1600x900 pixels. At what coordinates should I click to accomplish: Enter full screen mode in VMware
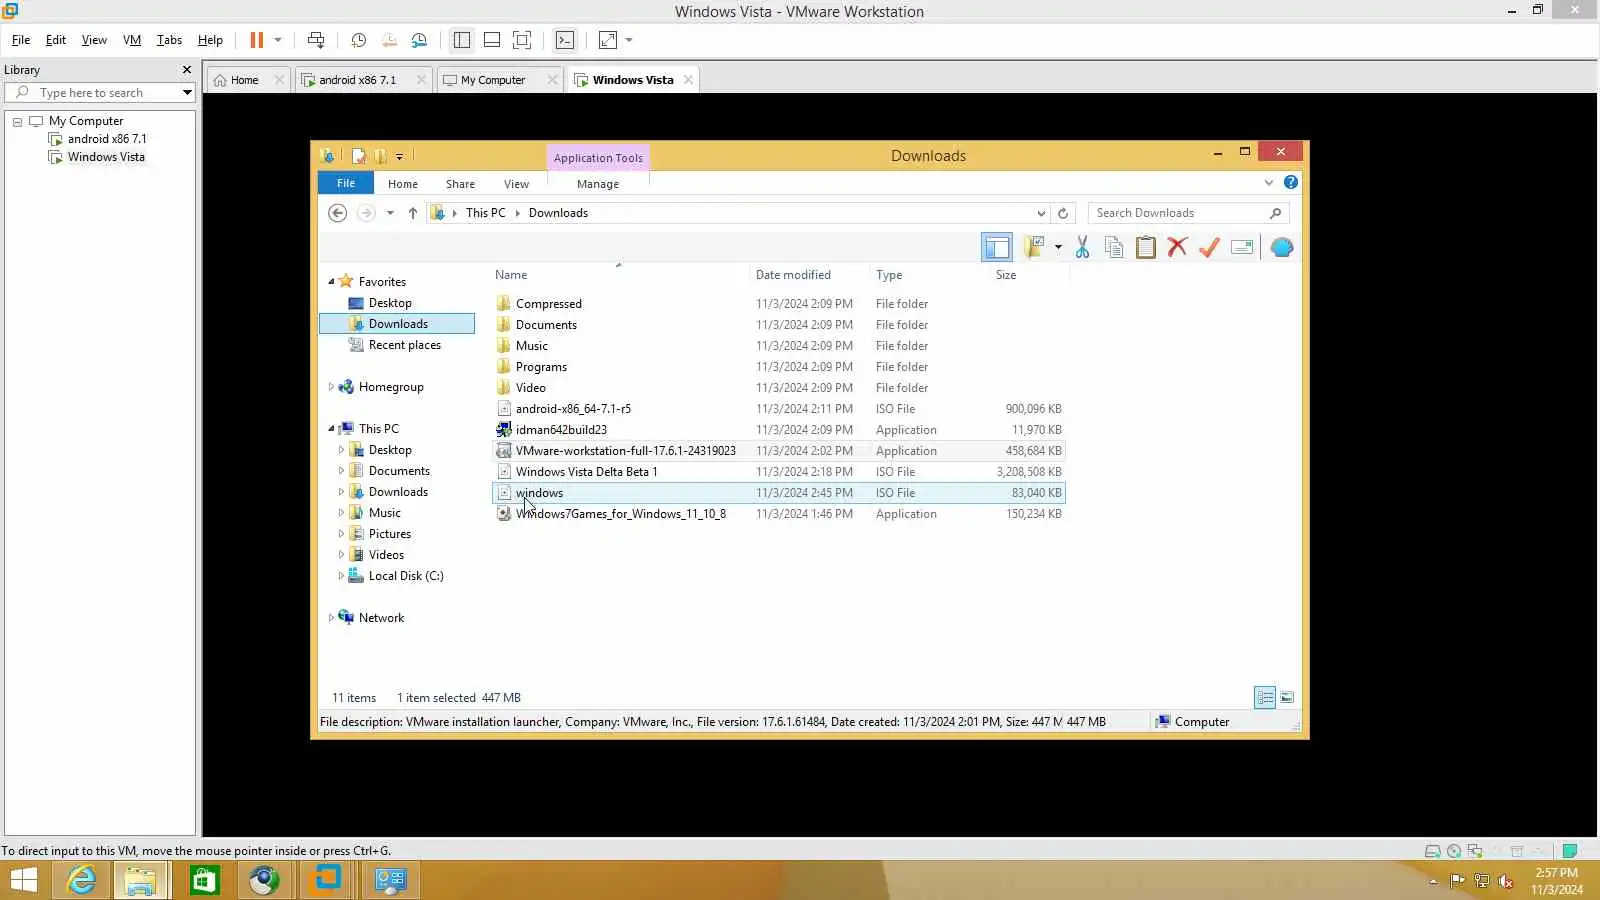coord(522,40)
